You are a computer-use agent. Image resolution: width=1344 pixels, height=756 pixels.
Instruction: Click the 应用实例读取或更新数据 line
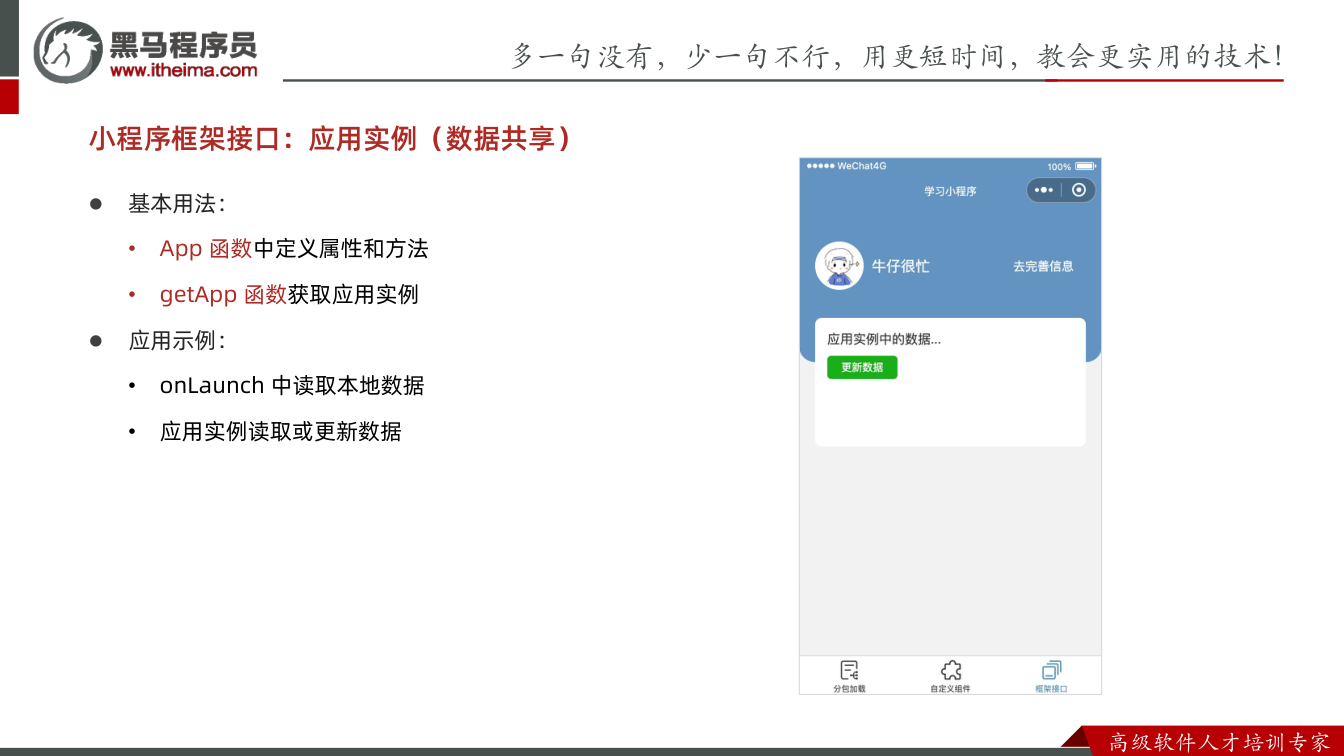(281, 432)
